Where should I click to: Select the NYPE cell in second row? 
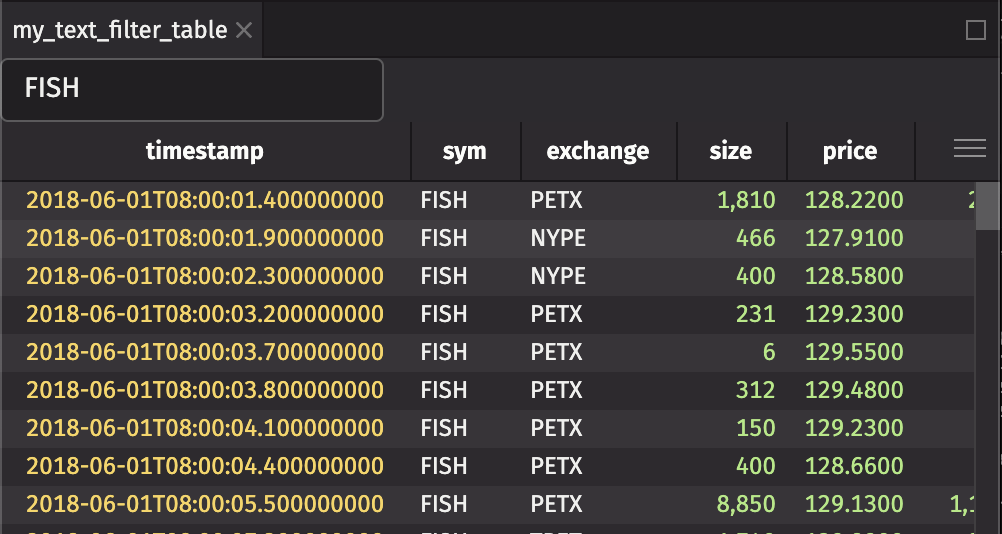tap(558, 238)
